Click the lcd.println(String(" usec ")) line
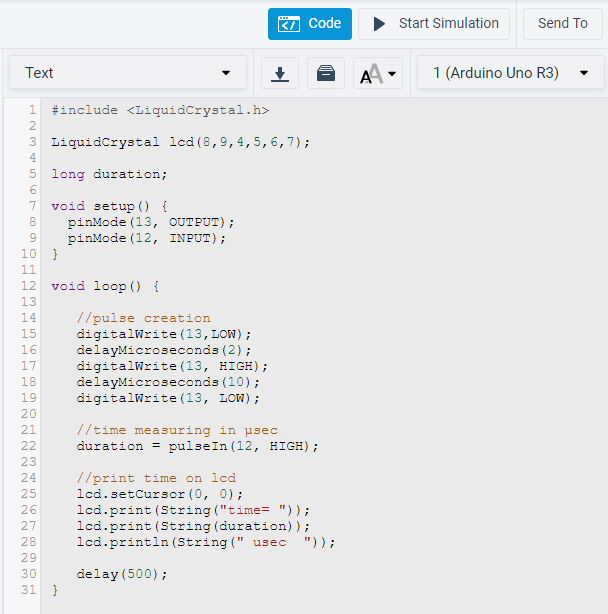The height and width of the screenshot is (614, 608). pyautogui.click(x=206, y=542)
